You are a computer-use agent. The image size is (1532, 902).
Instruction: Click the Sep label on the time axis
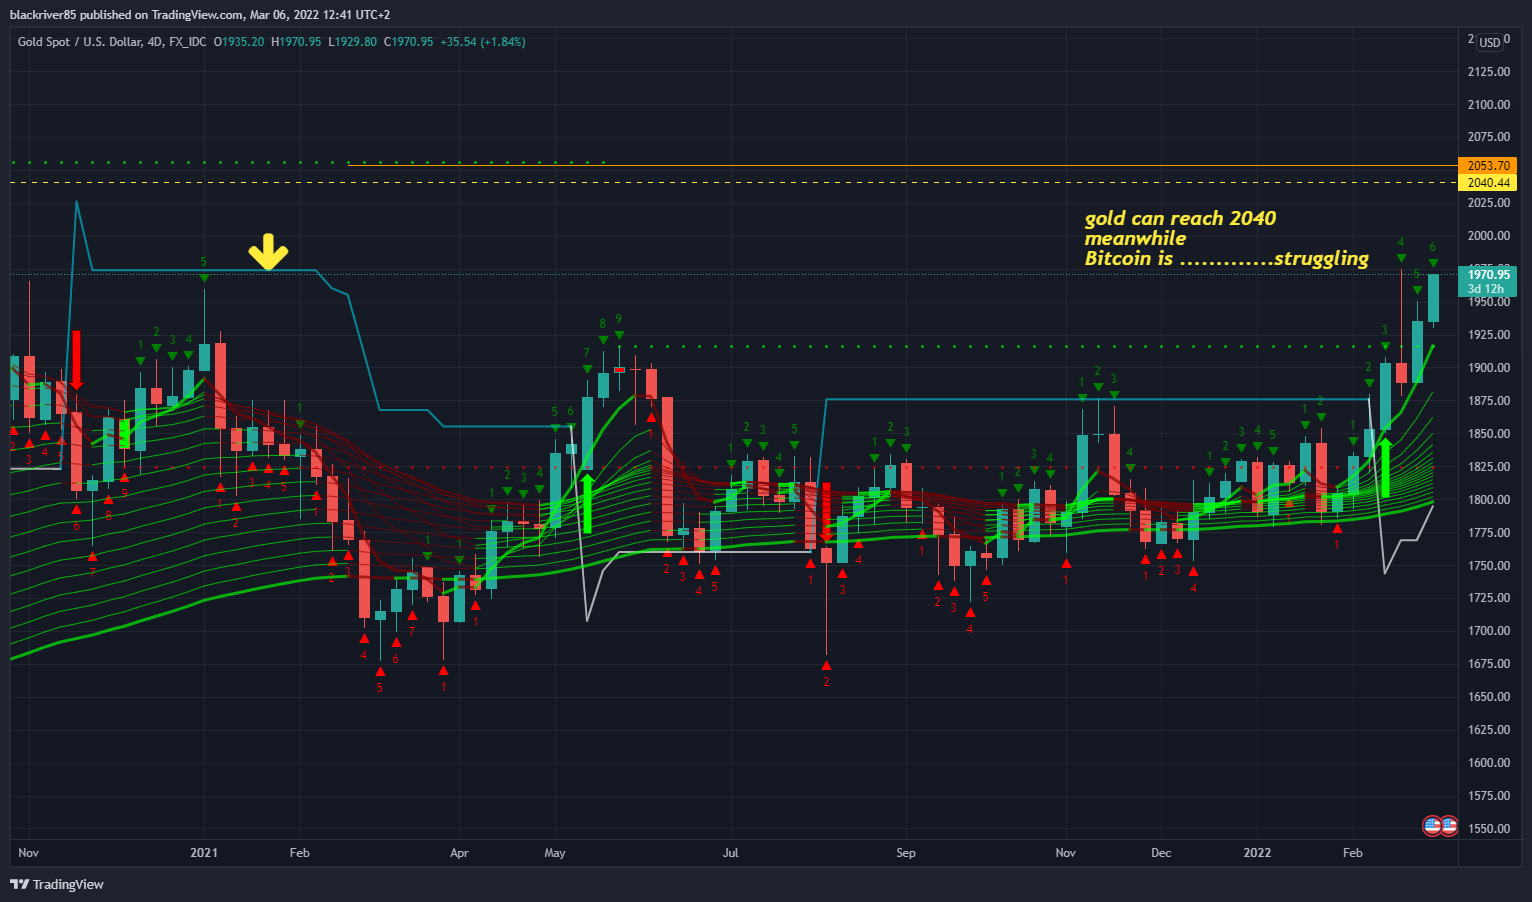click(906, 853)
